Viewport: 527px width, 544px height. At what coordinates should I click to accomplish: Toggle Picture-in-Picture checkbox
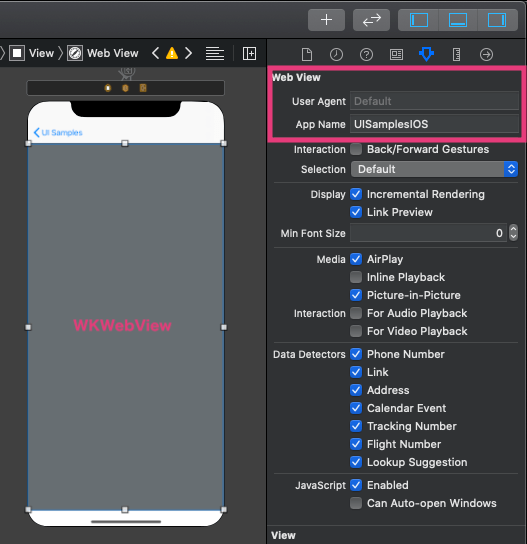coord(356,295)
